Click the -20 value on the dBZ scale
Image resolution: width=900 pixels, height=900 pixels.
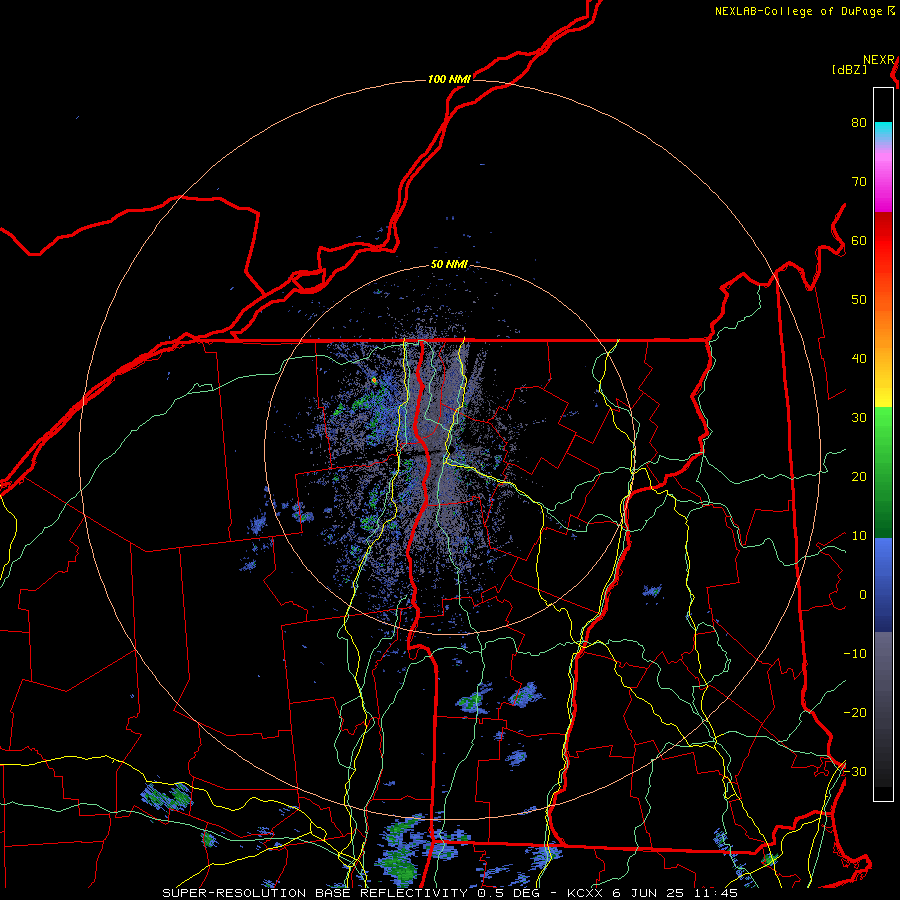(855, 712)
